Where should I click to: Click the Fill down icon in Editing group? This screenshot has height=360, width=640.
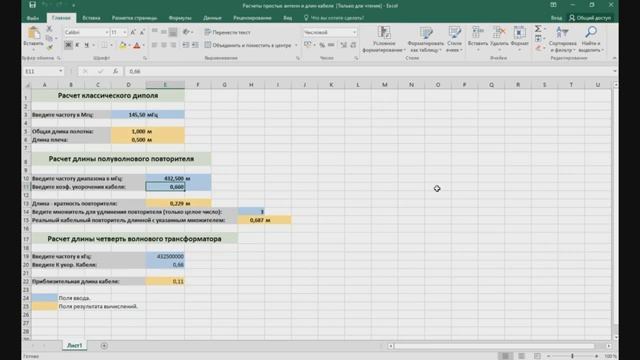click(x=538, y=38)
